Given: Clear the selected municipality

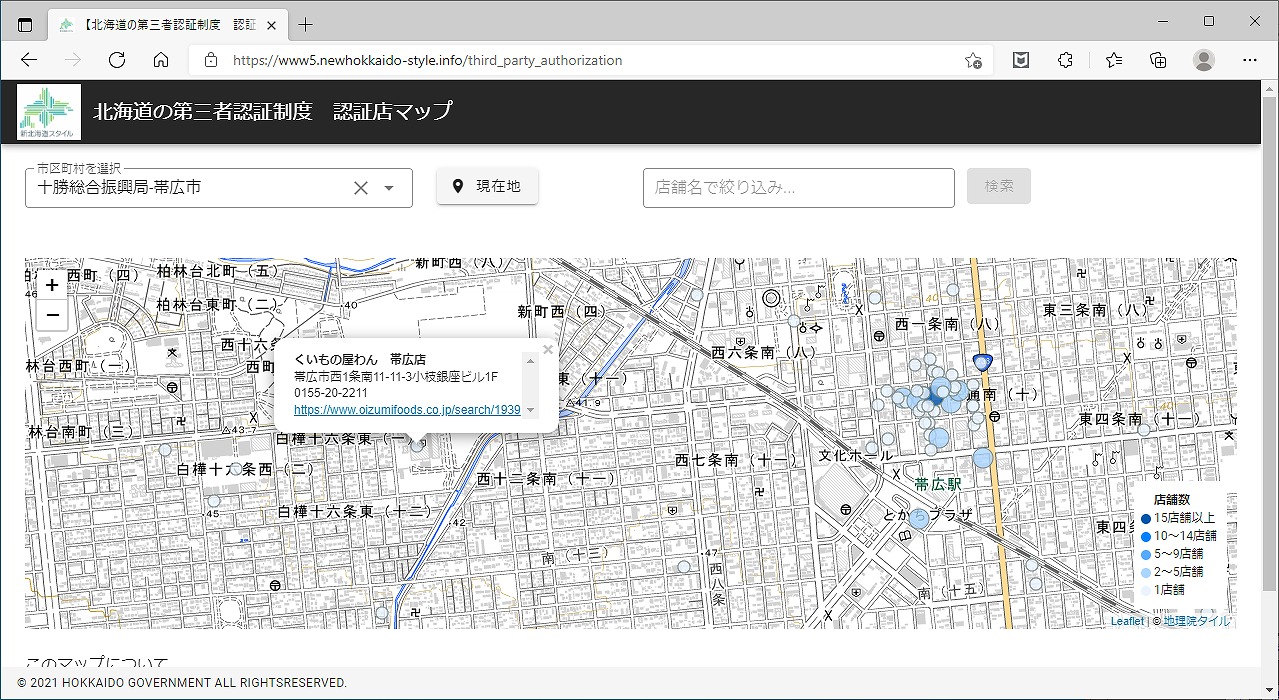Looking at the screenshot, I should coord(361,188).
